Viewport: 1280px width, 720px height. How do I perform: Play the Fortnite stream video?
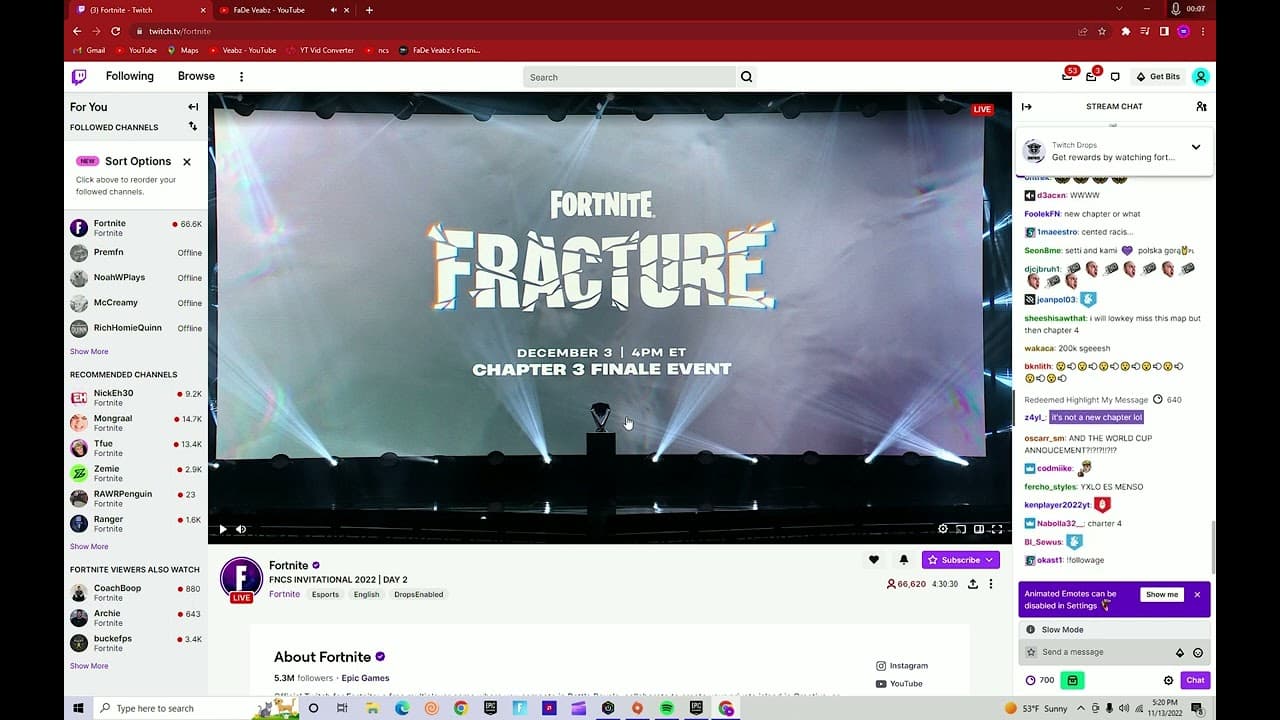223,529
